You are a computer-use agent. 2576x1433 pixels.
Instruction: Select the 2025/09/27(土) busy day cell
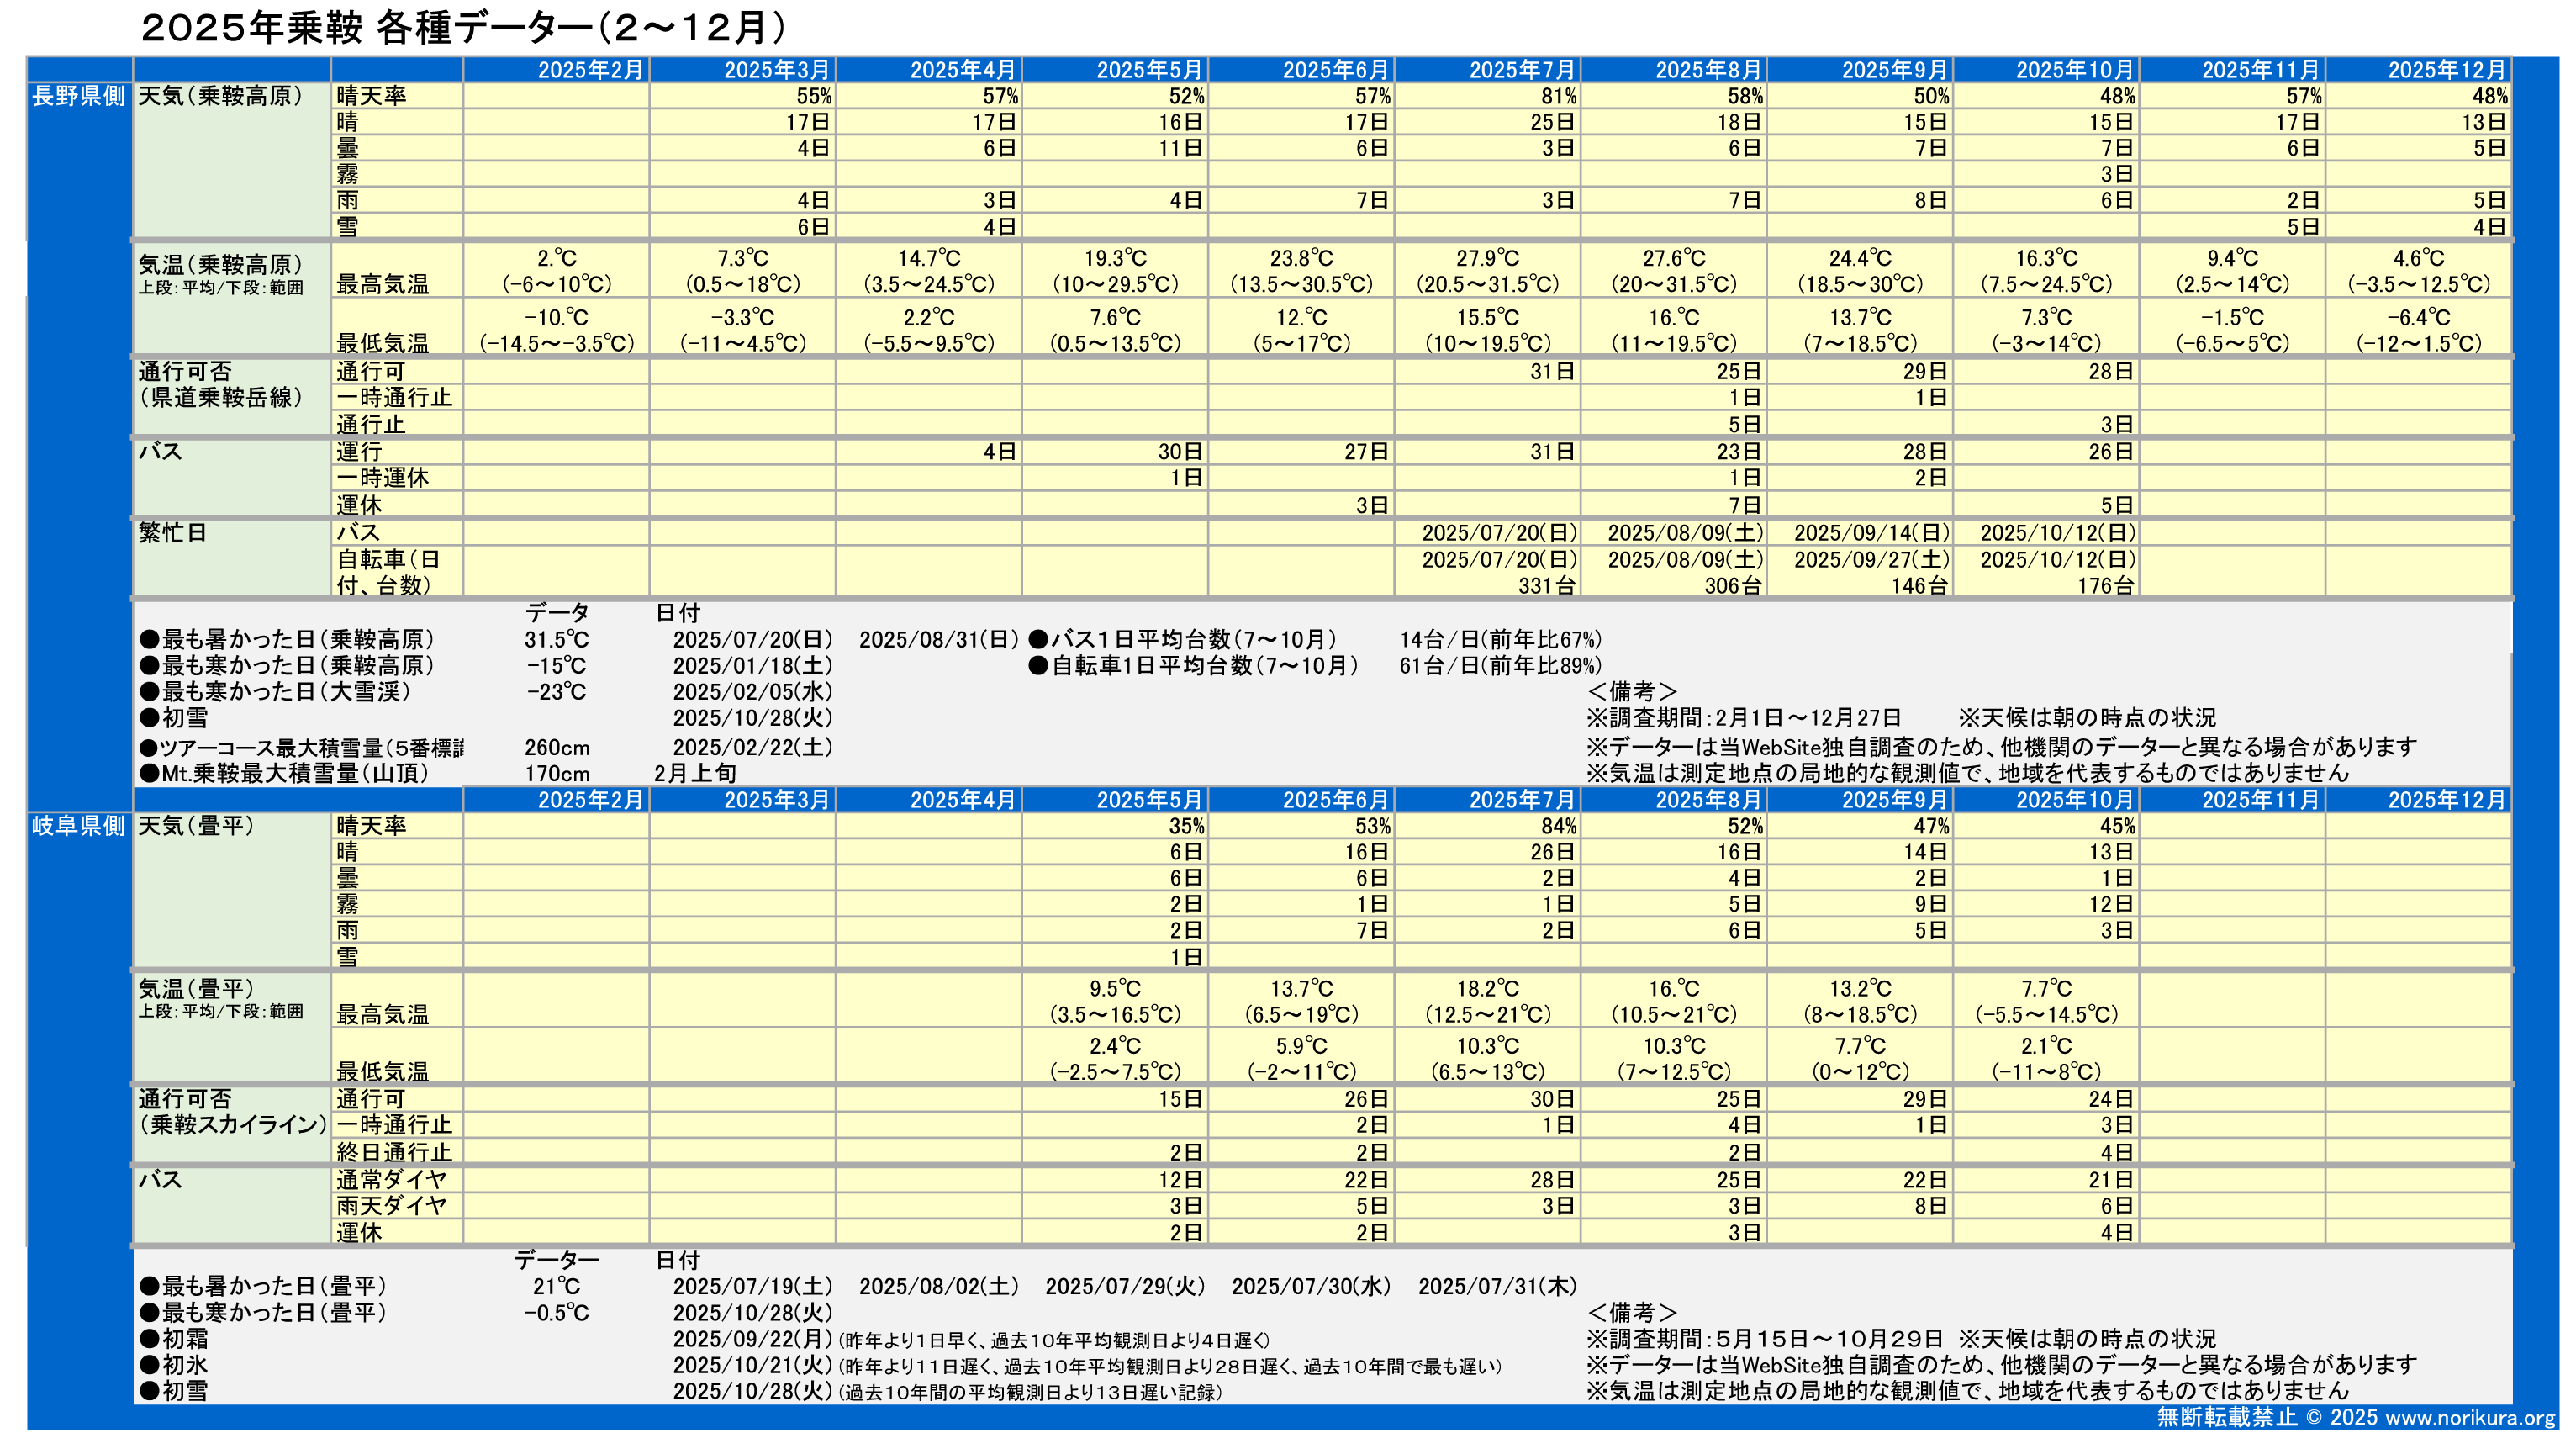(x=1871, y=559)
